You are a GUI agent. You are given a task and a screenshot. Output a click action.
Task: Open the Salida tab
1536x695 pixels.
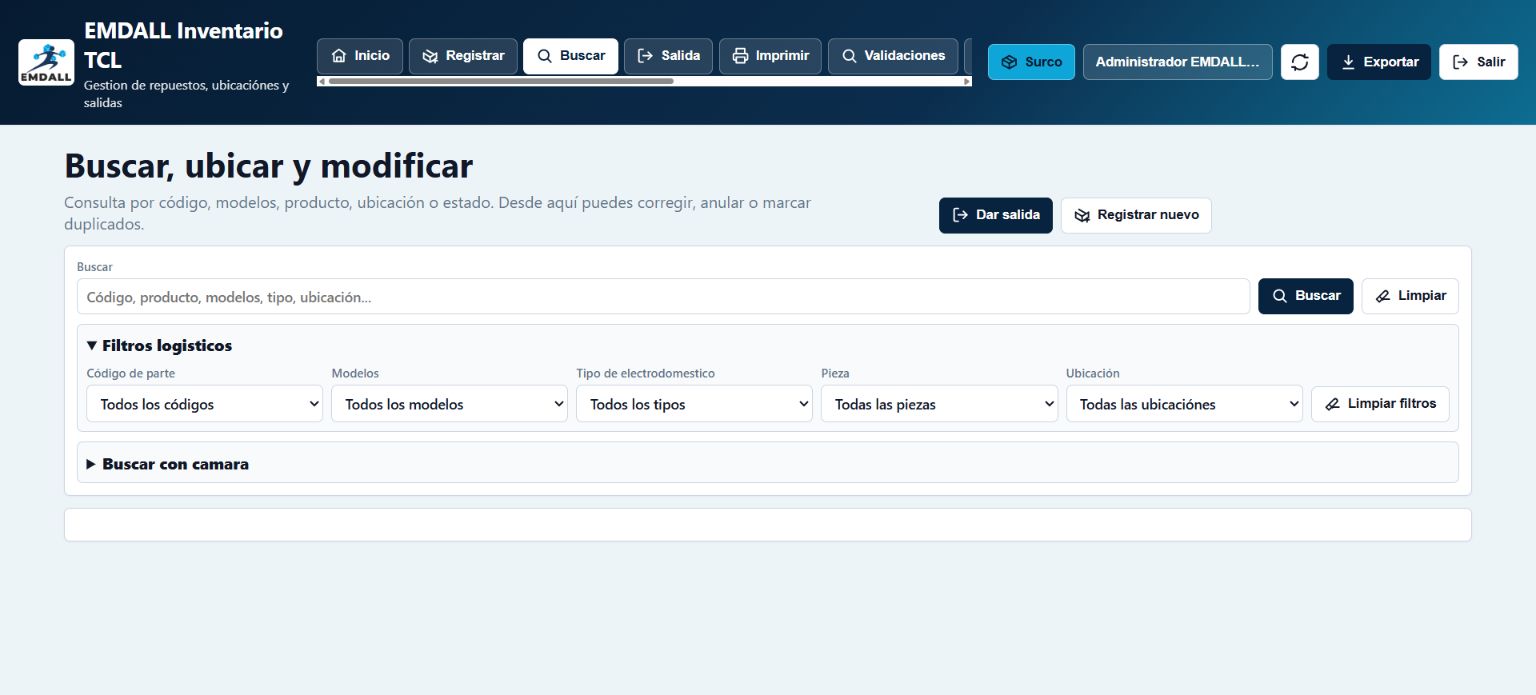tap(668, 56)
